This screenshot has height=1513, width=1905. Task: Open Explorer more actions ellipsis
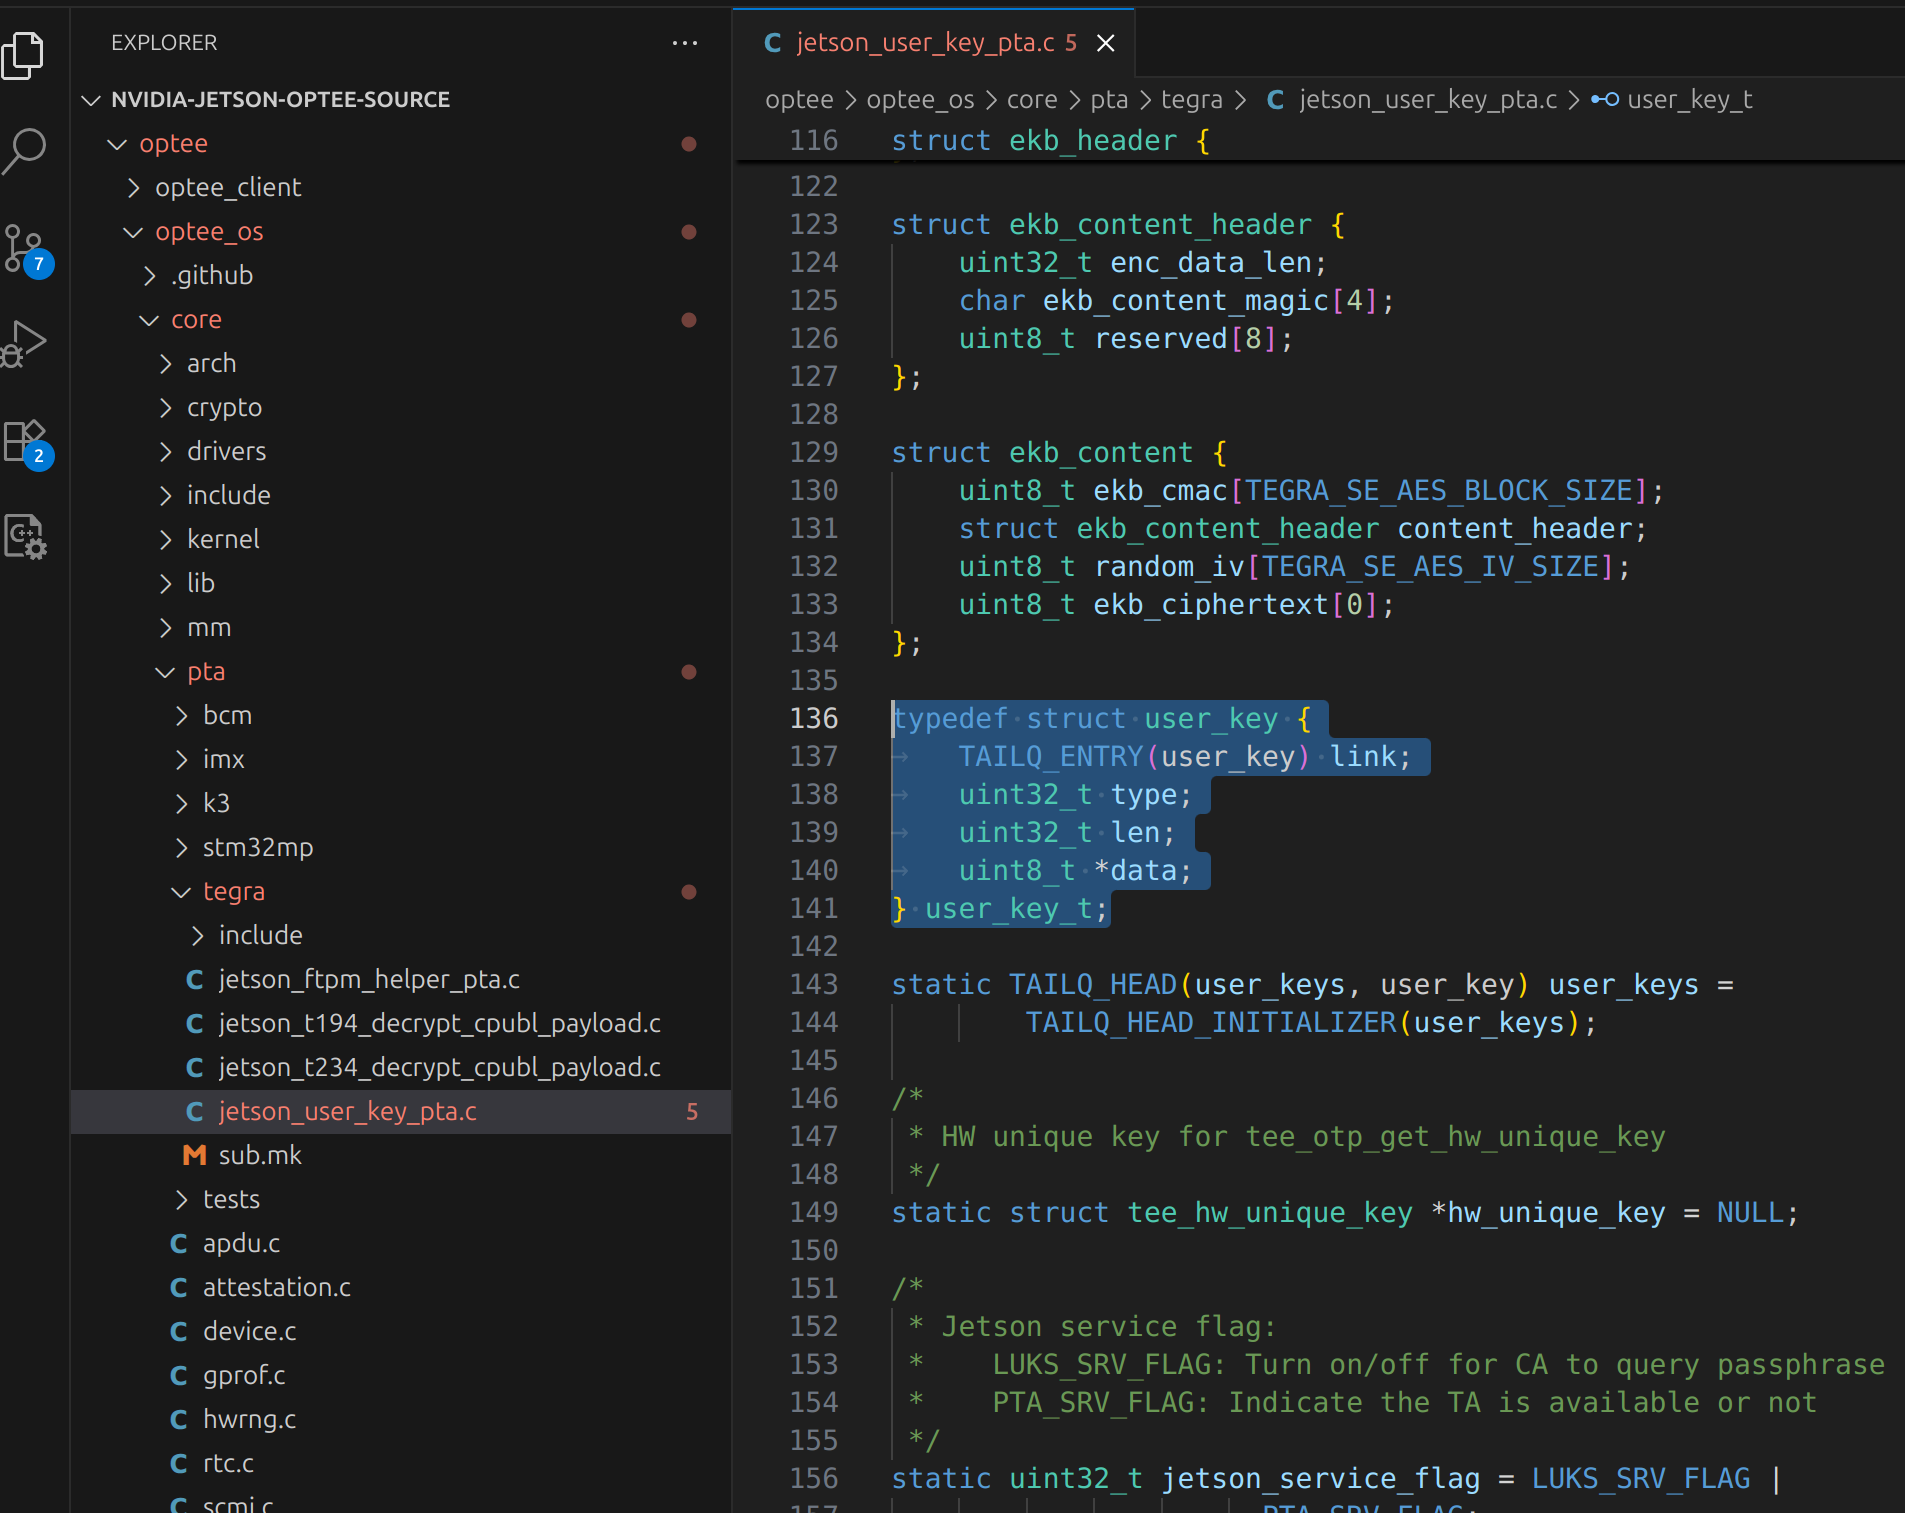pyautogui.click(x=685, y=43)
